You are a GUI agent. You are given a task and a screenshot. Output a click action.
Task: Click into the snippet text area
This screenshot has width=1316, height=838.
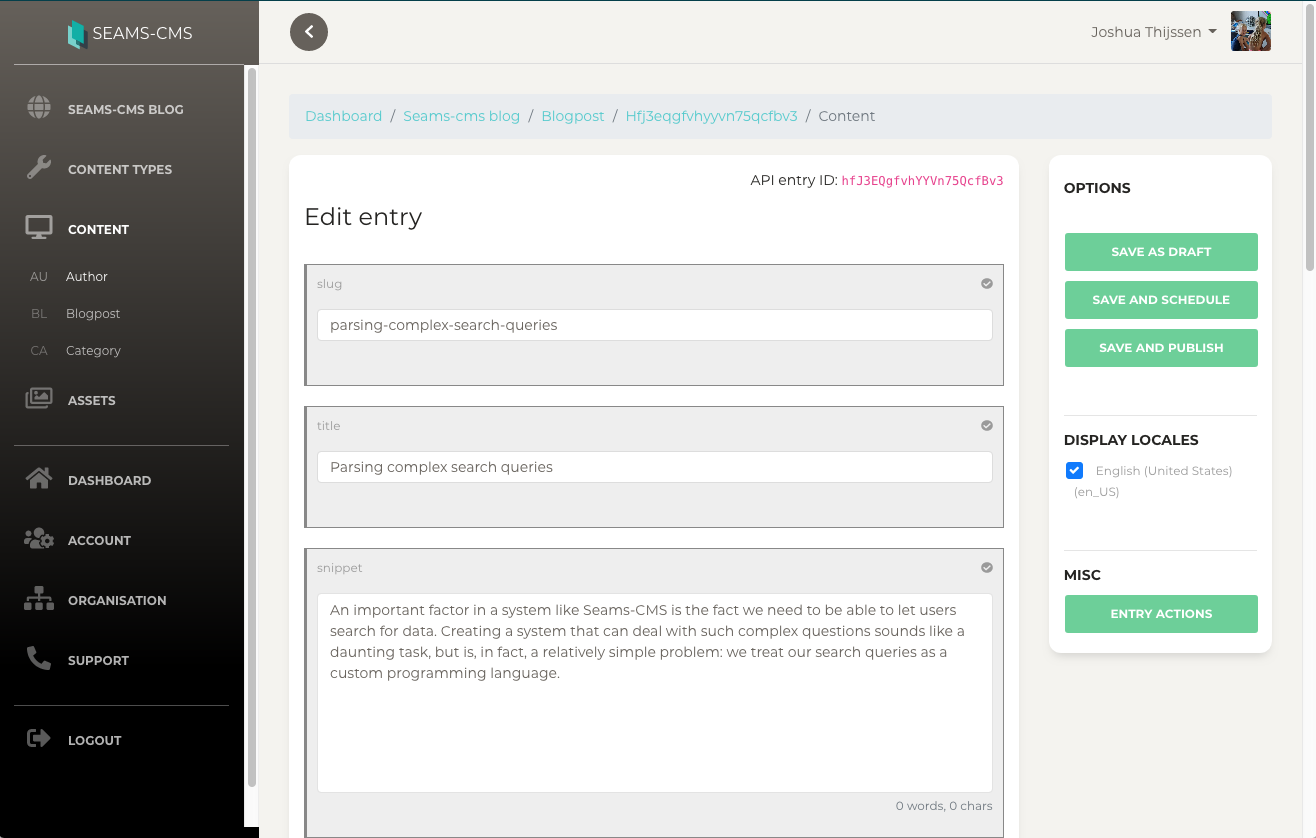(x=655, y=693)
